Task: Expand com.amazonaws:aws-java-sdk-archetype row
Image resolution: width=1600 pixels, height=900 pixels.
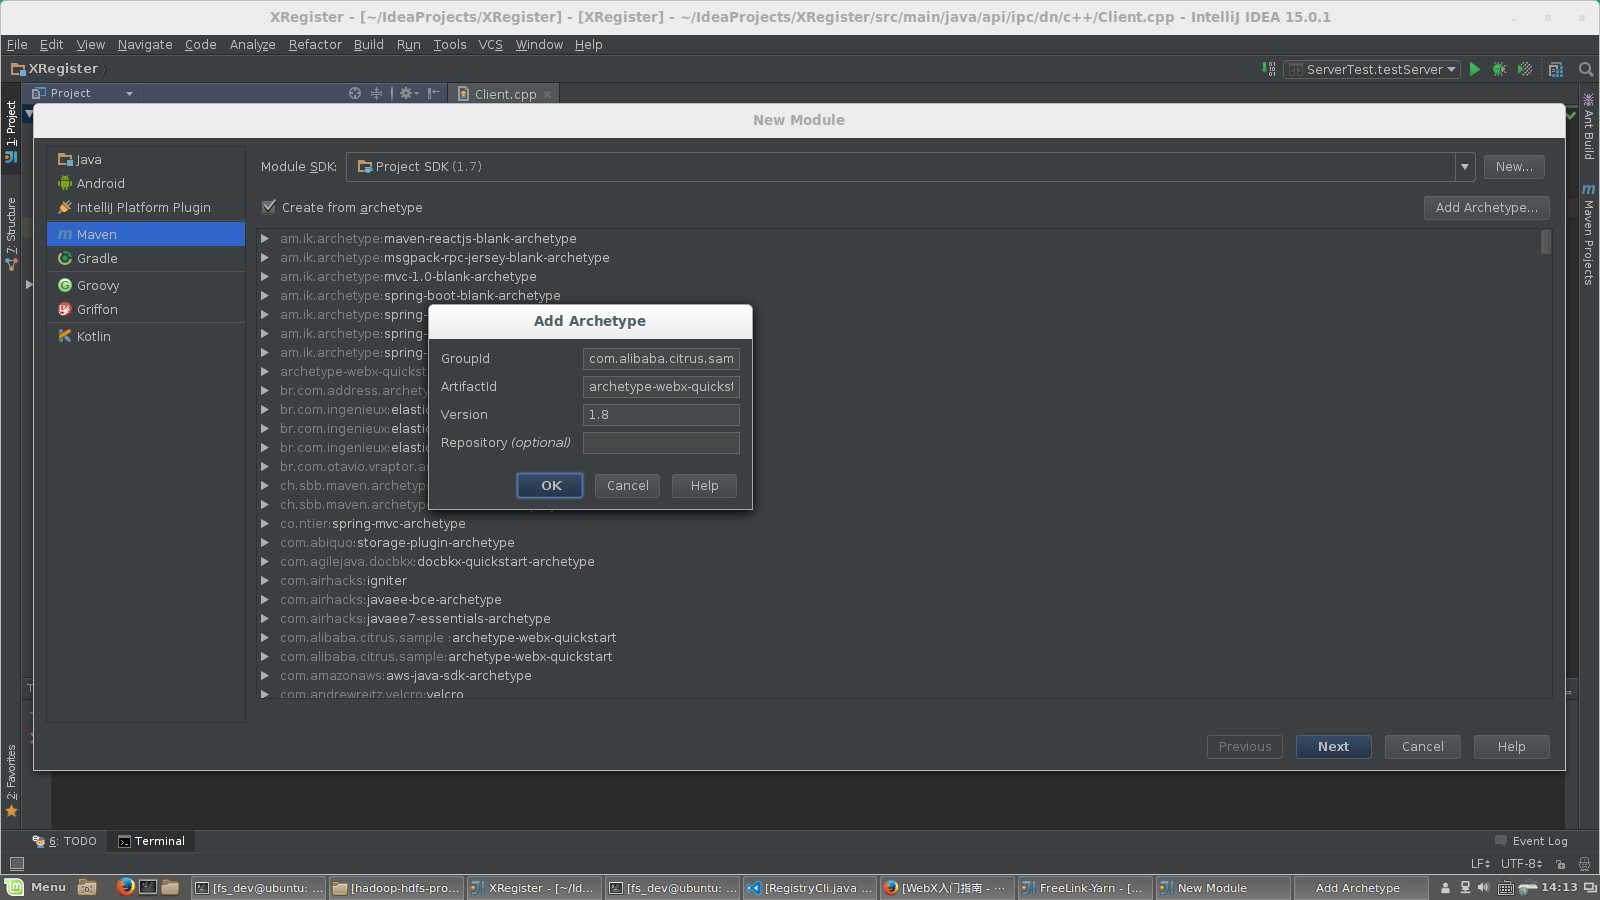Action: click(x=265, y=676)
